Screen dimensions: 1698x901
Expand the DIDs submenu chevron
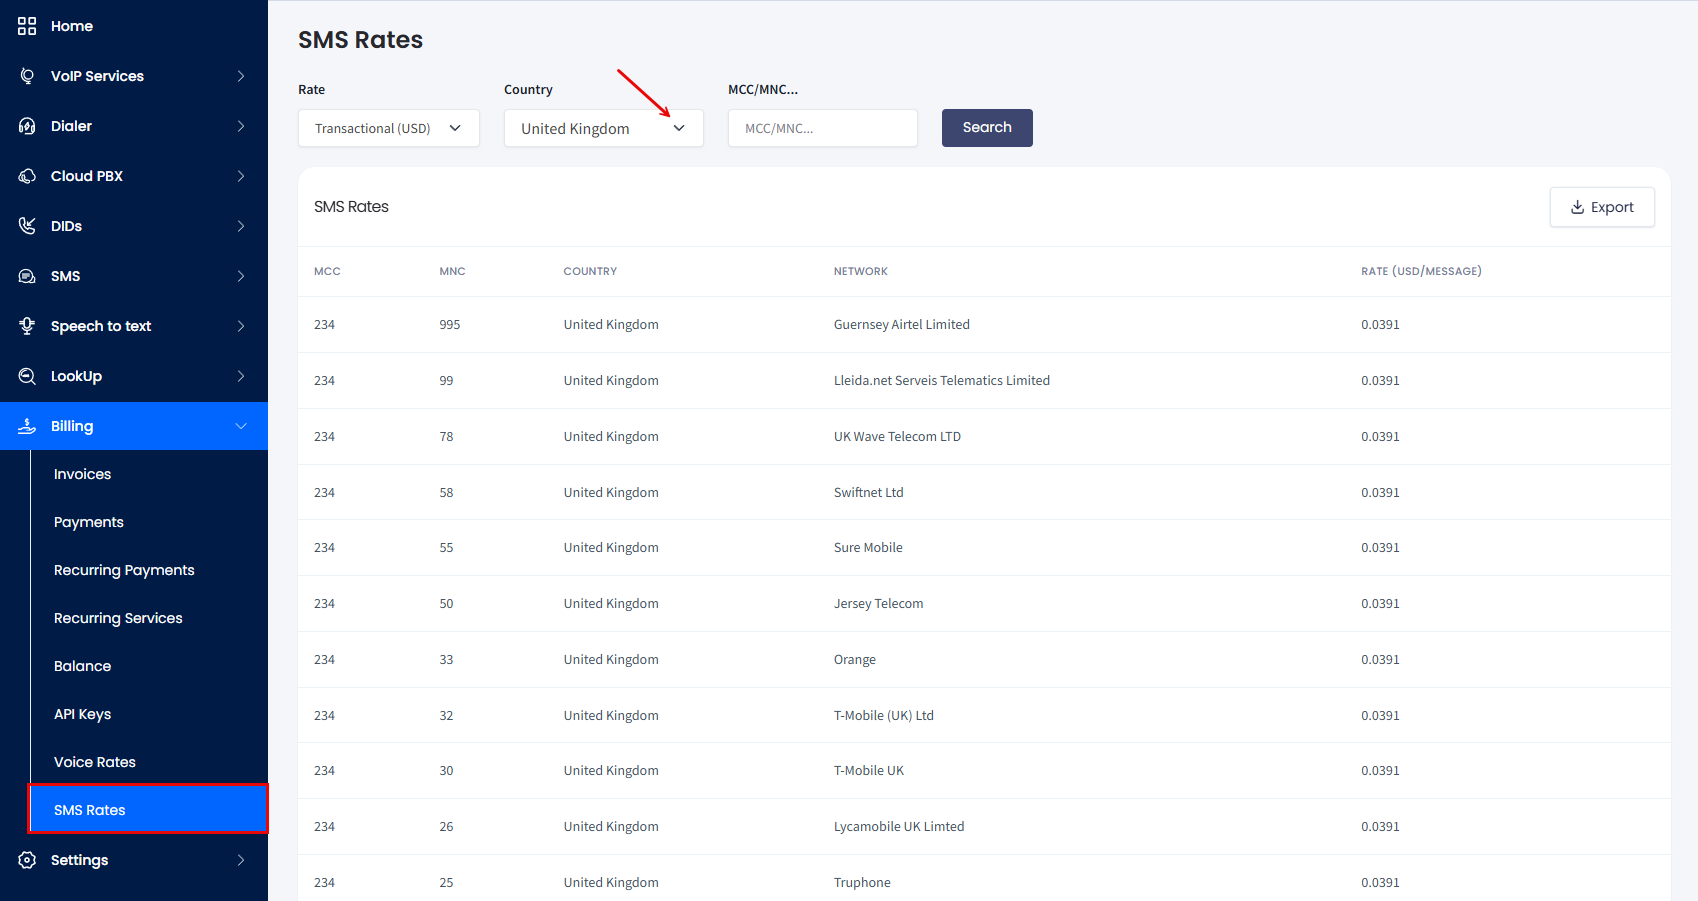click(241, 226)
